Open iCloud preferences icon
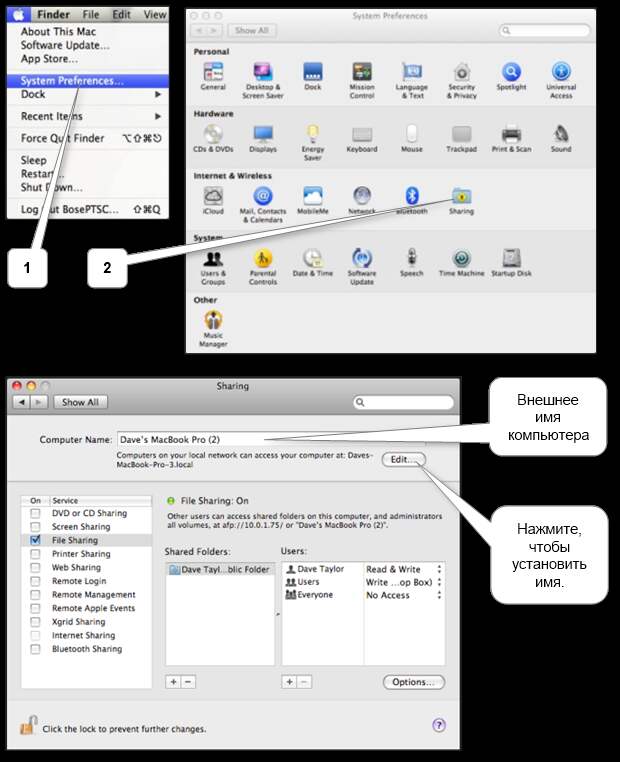Viewport: 620px width, 762px height. (x=213, y=196)
